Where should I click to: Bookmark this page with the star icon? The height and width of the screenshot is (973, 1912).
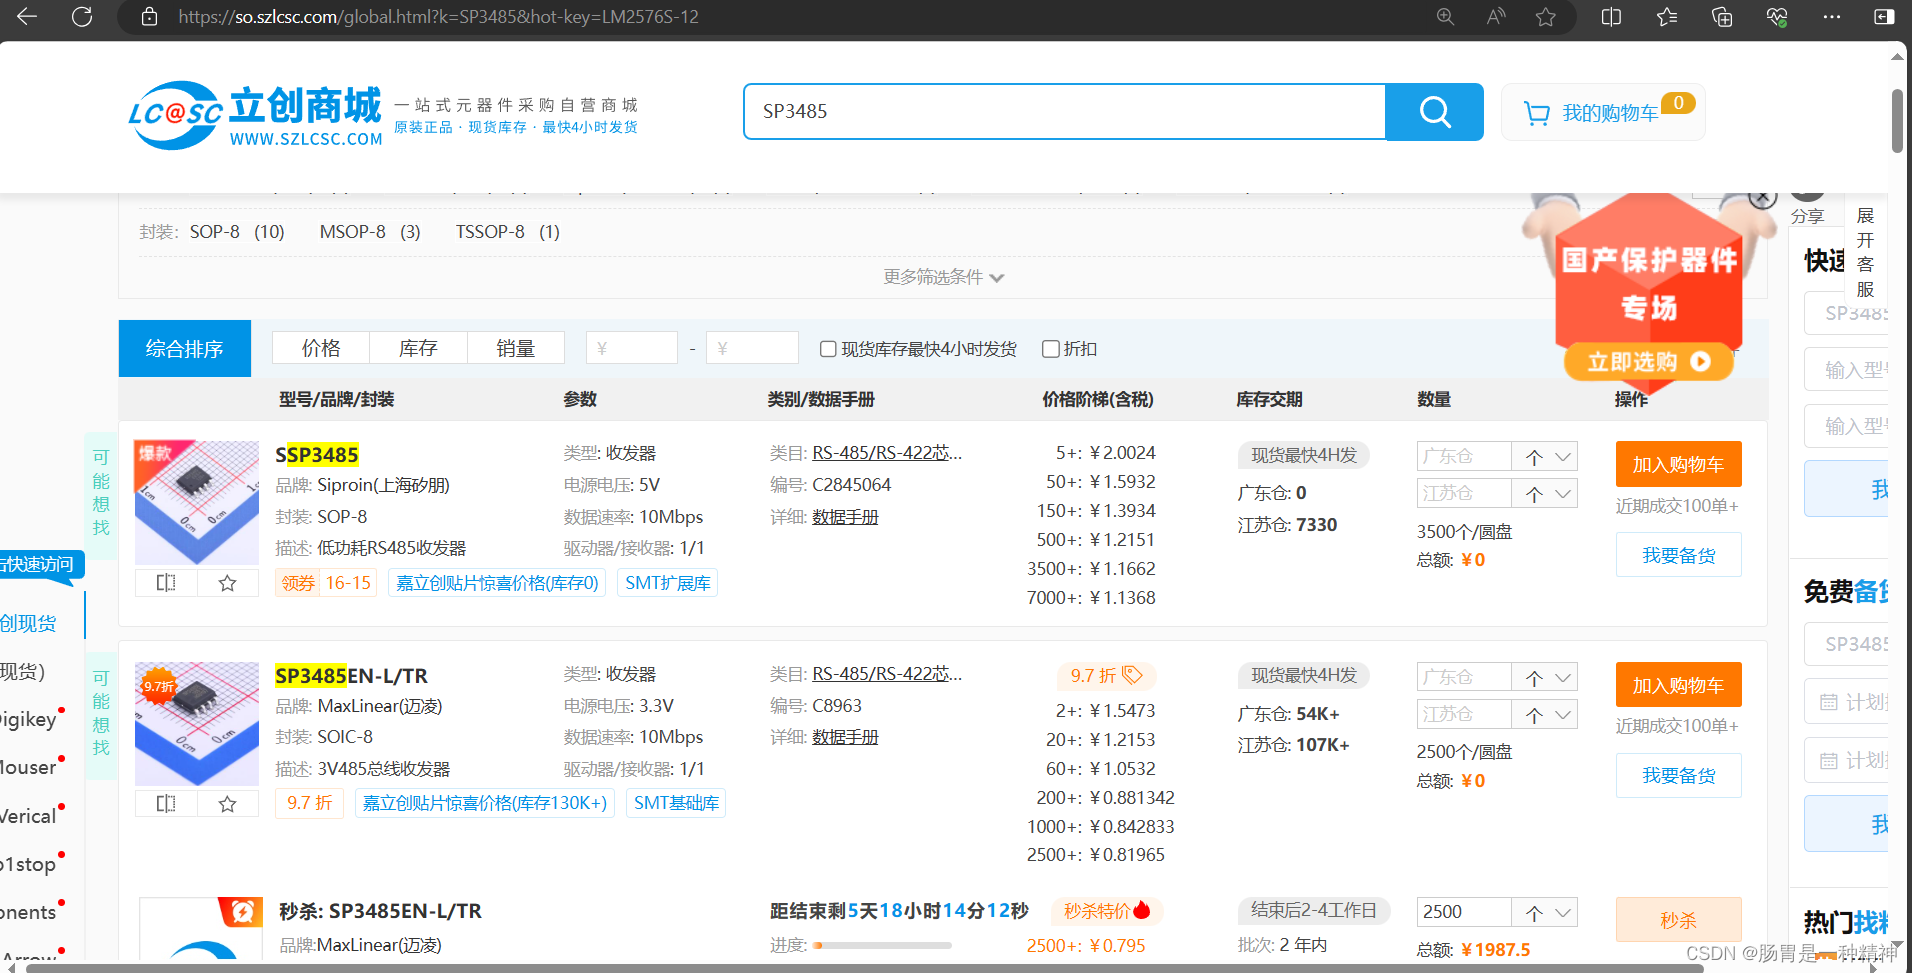(1546, 16)
